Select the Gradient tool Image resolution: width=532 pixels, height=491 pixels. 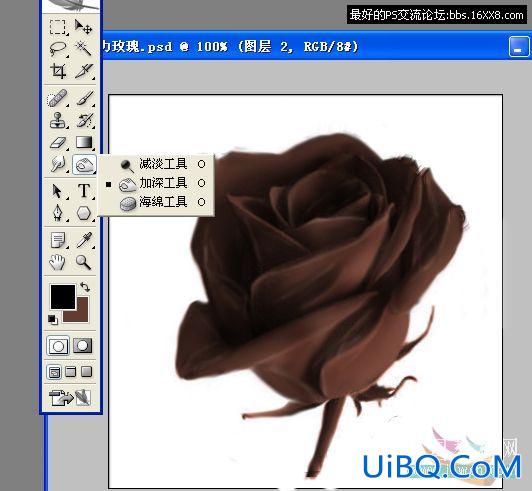(x=84, y=143)
